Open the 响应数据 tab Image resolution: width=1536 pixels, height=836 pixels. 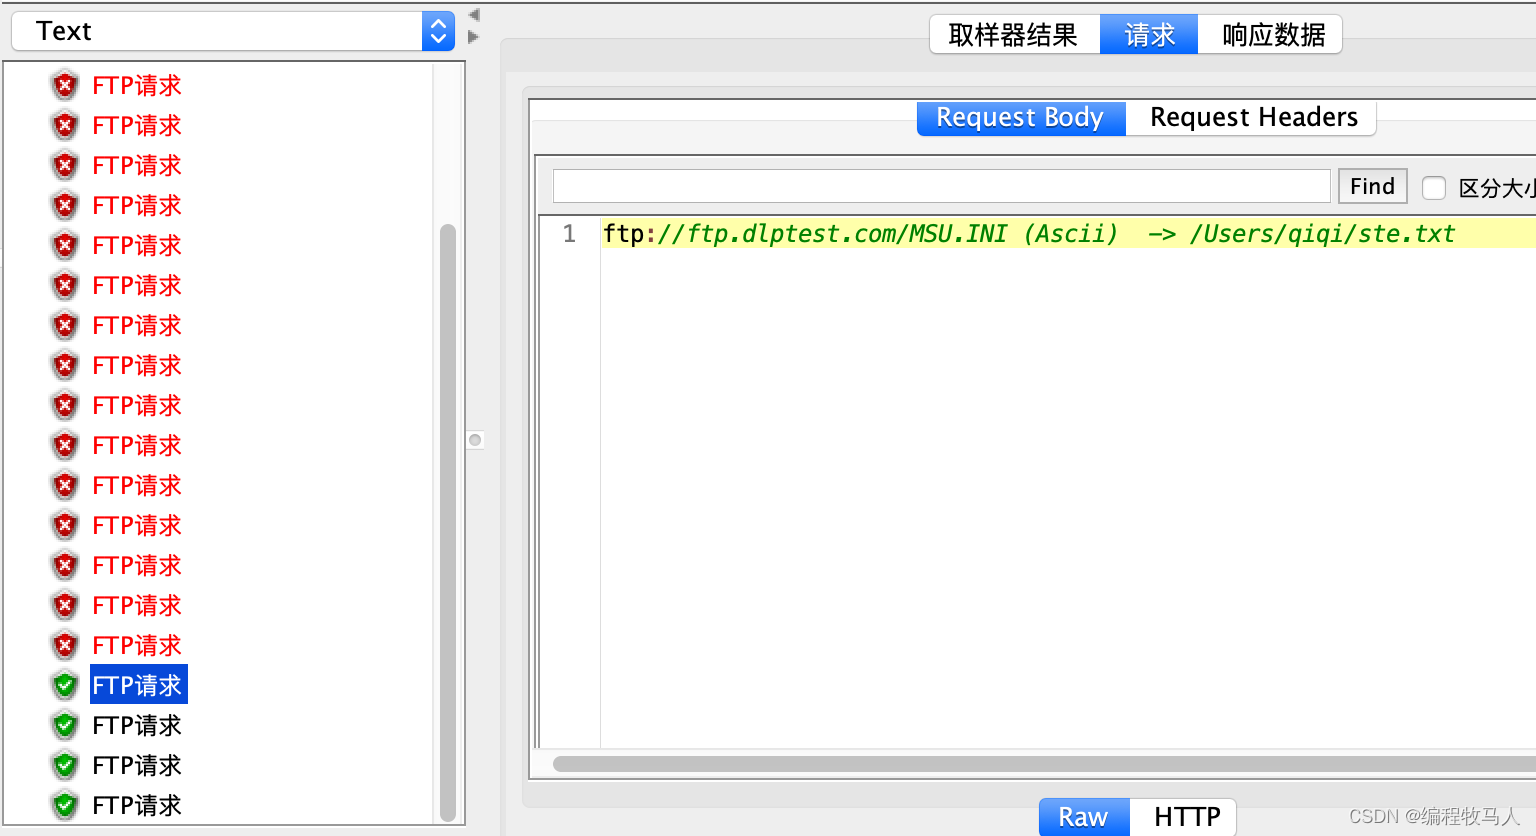(1272, 35)
